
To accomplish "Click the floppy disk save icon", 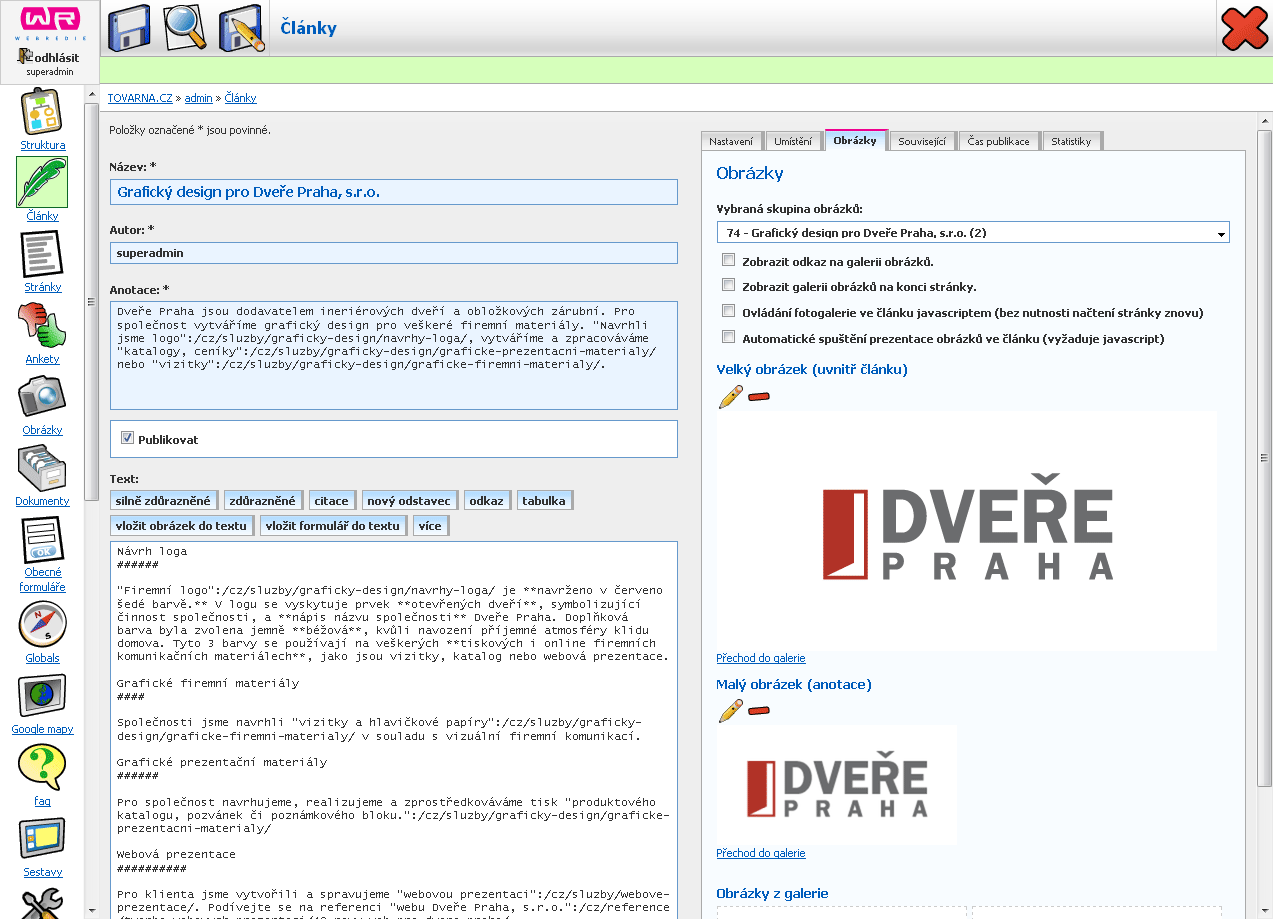I will pos(128,28).
